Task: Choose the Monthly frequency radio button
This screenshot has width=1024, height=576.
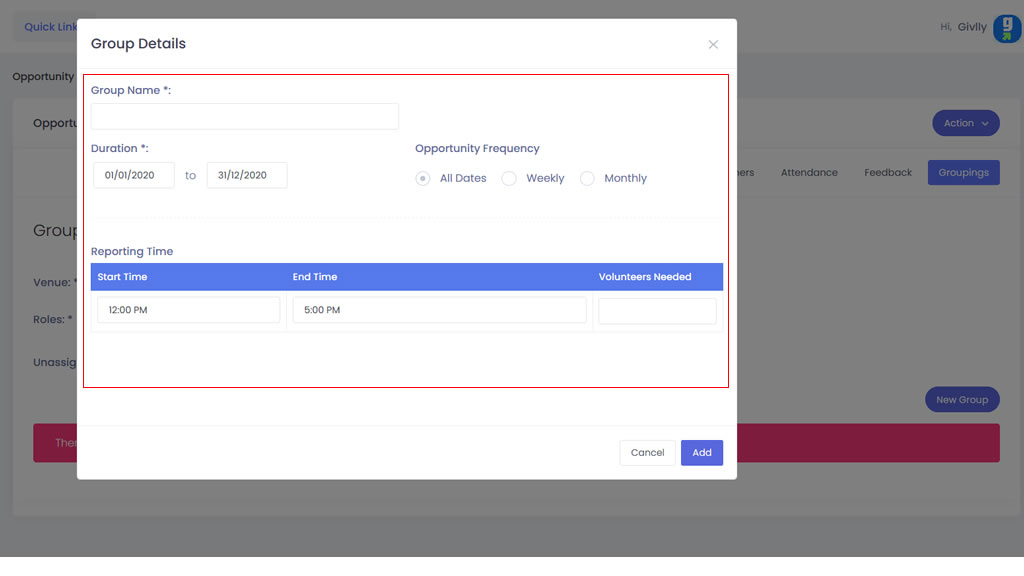Action: pos(587,178)
